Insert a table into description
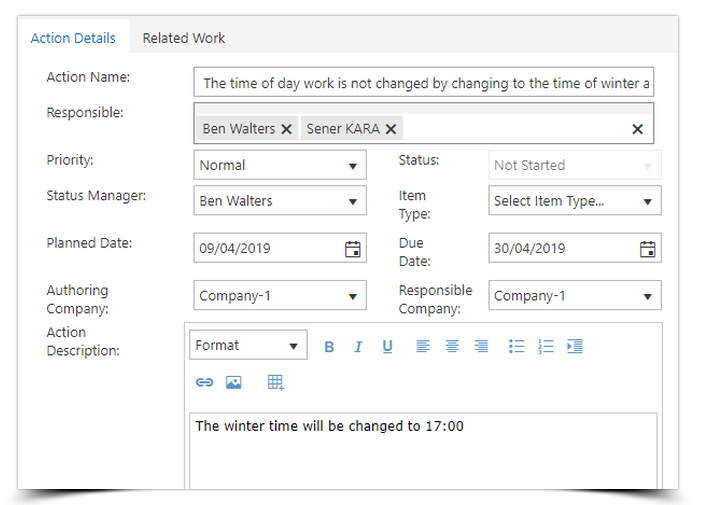 276,382
